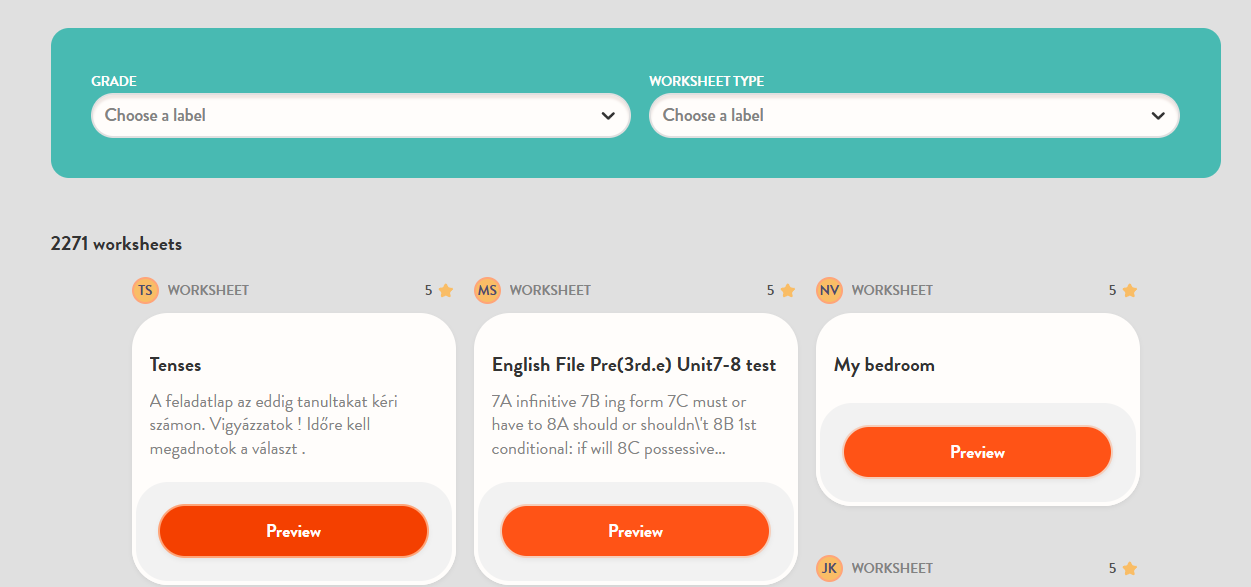
Task: Click the MS author avatar icon
Action: coord(487,291)
